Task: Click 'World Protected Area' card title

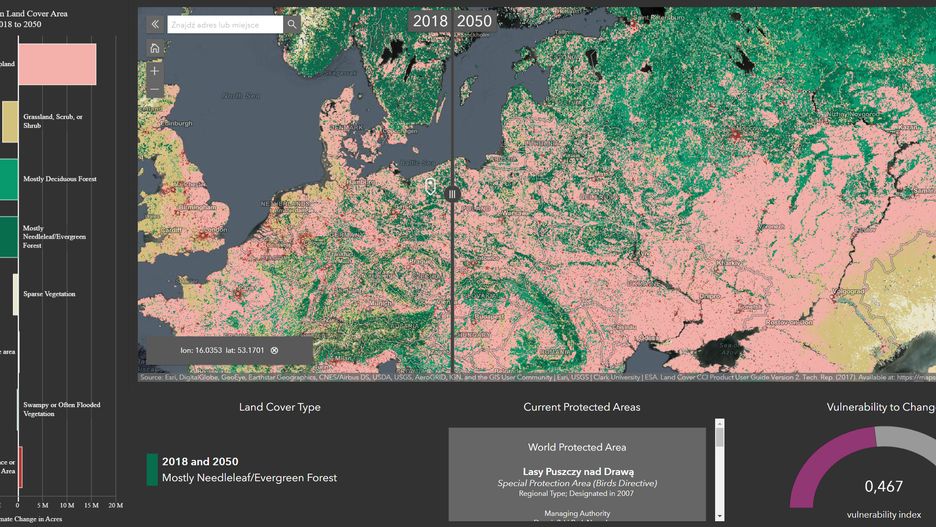Action: [x=577, y=447]
